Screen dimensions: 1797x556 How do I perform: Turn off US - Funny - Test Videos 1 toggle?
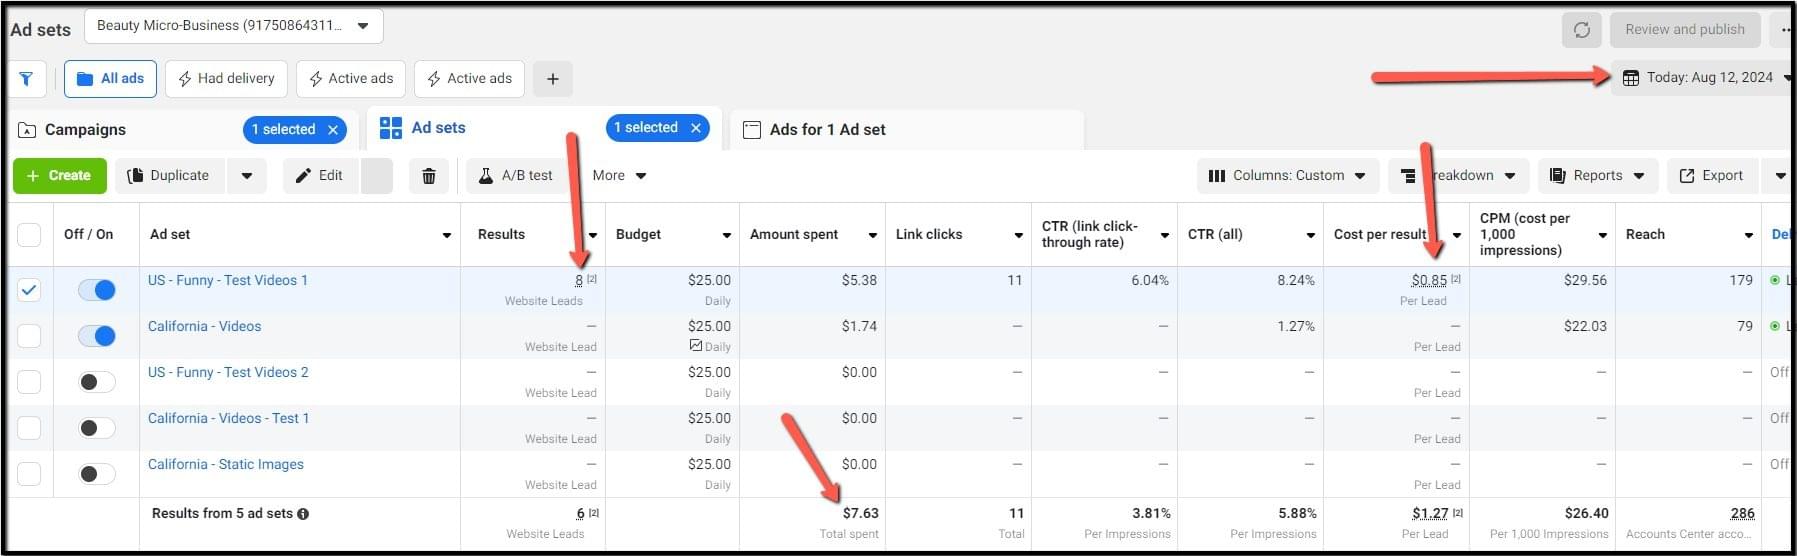pos(97,290)
